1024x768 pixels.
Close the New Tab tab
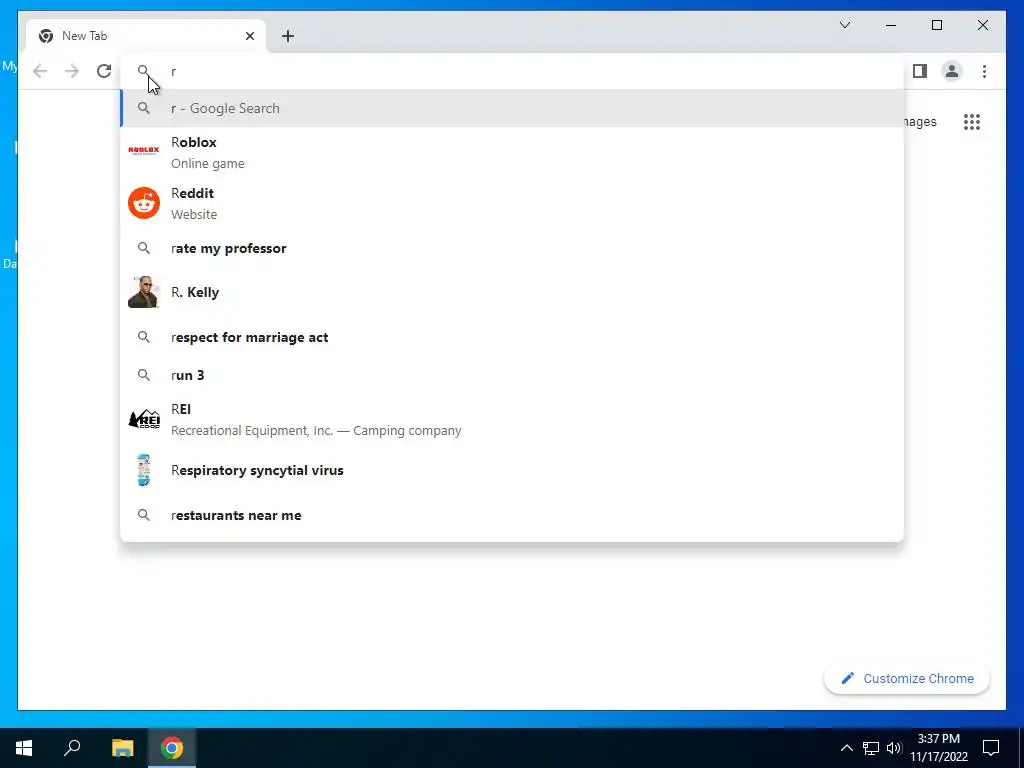[x=249, y=36]
